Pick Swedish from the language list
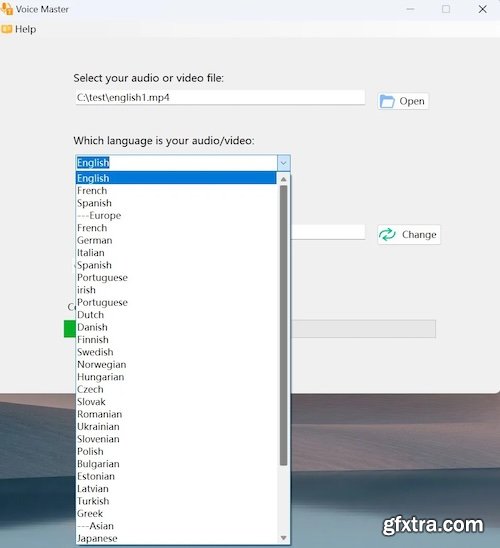Screen dimensions: 500x548 pyautogui.click(x=176, y=352)
